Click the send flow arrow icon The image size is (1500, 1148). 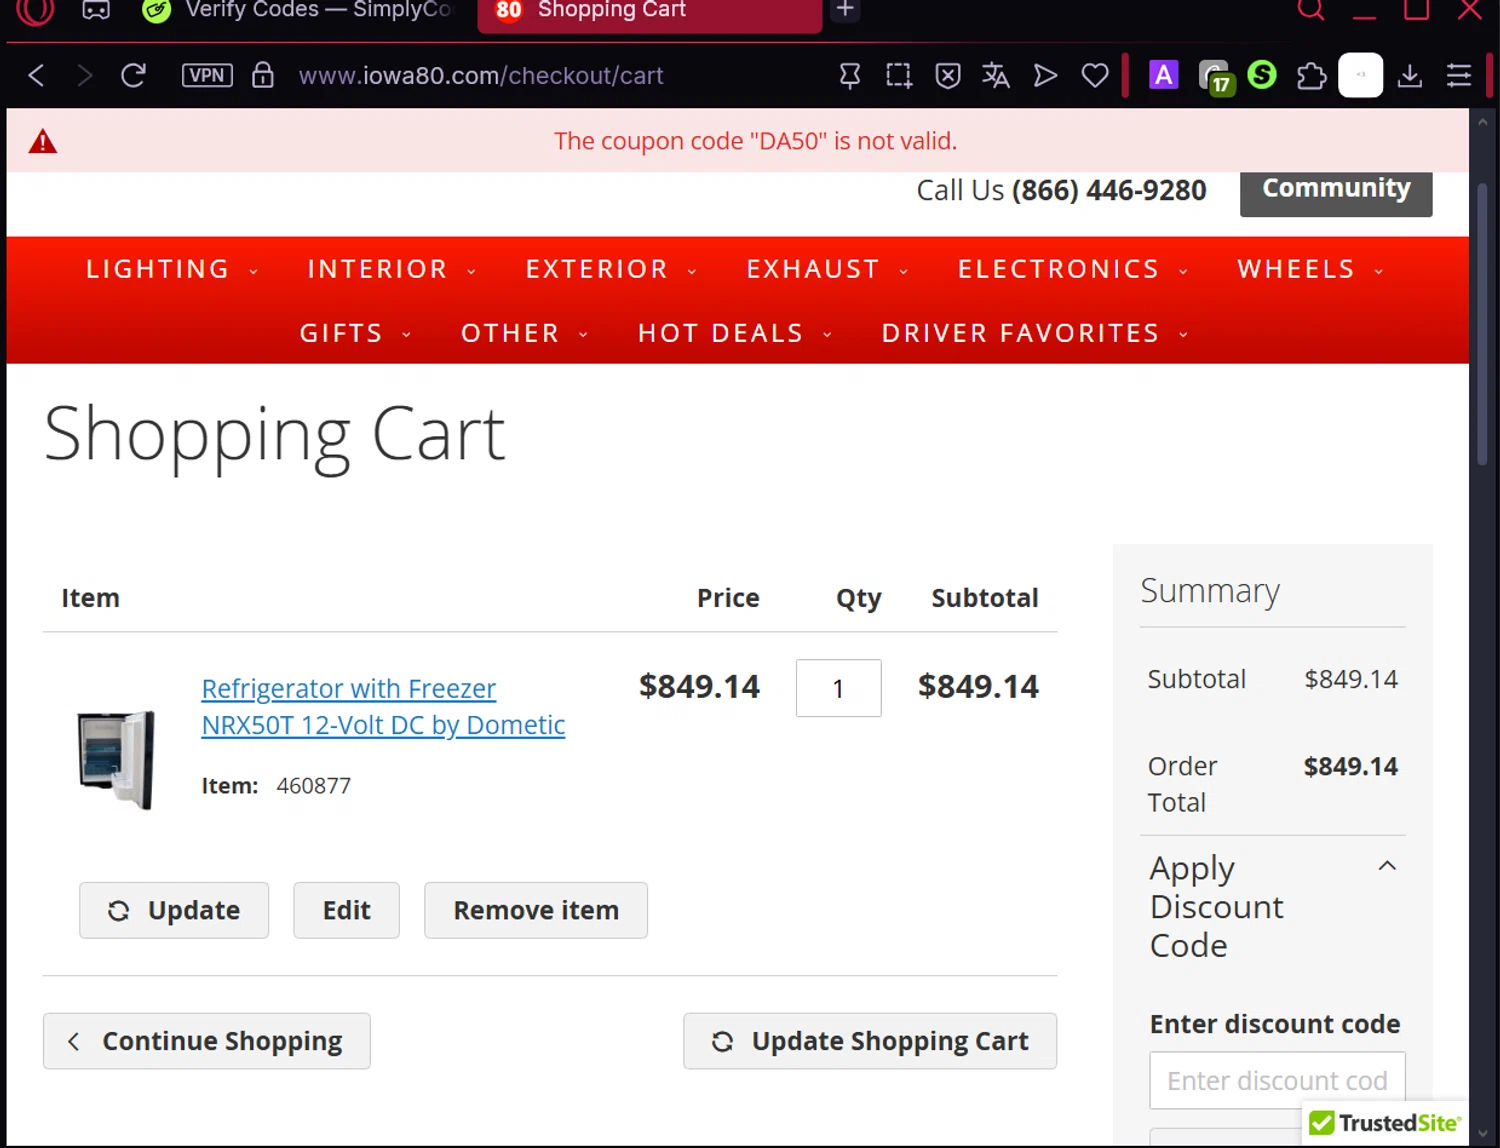1045,75
